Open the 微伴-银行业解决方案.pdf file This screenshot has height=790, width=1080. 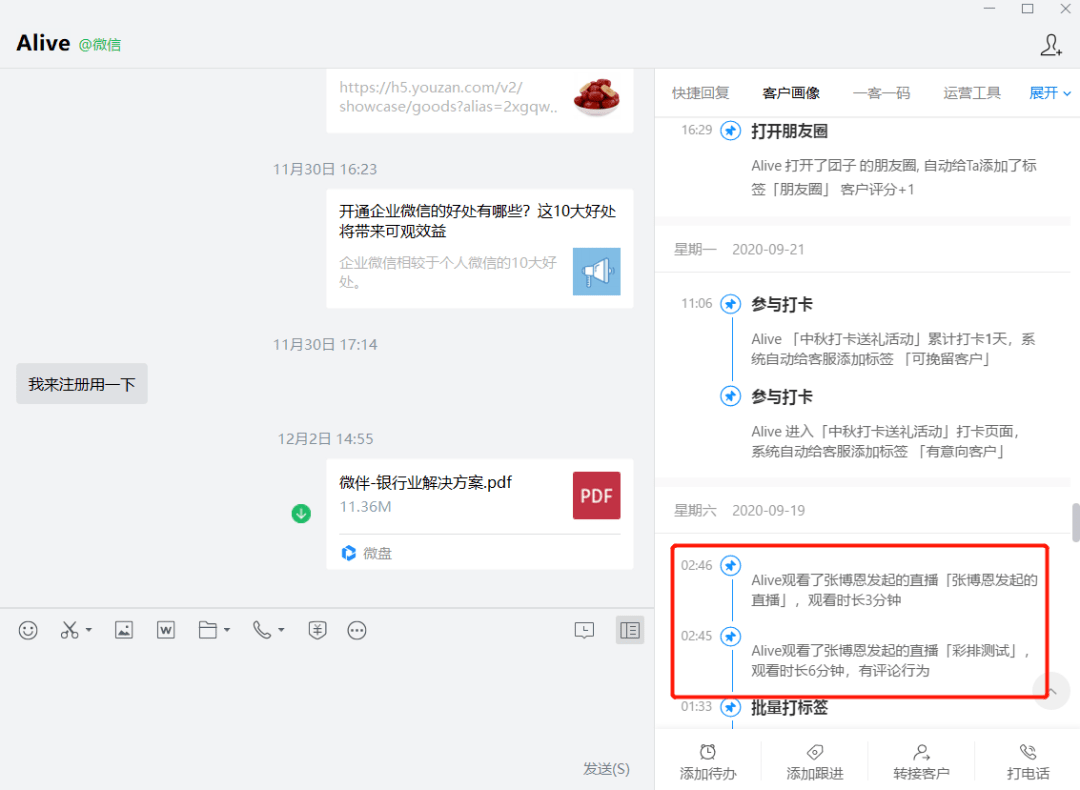tap(479, 514)
